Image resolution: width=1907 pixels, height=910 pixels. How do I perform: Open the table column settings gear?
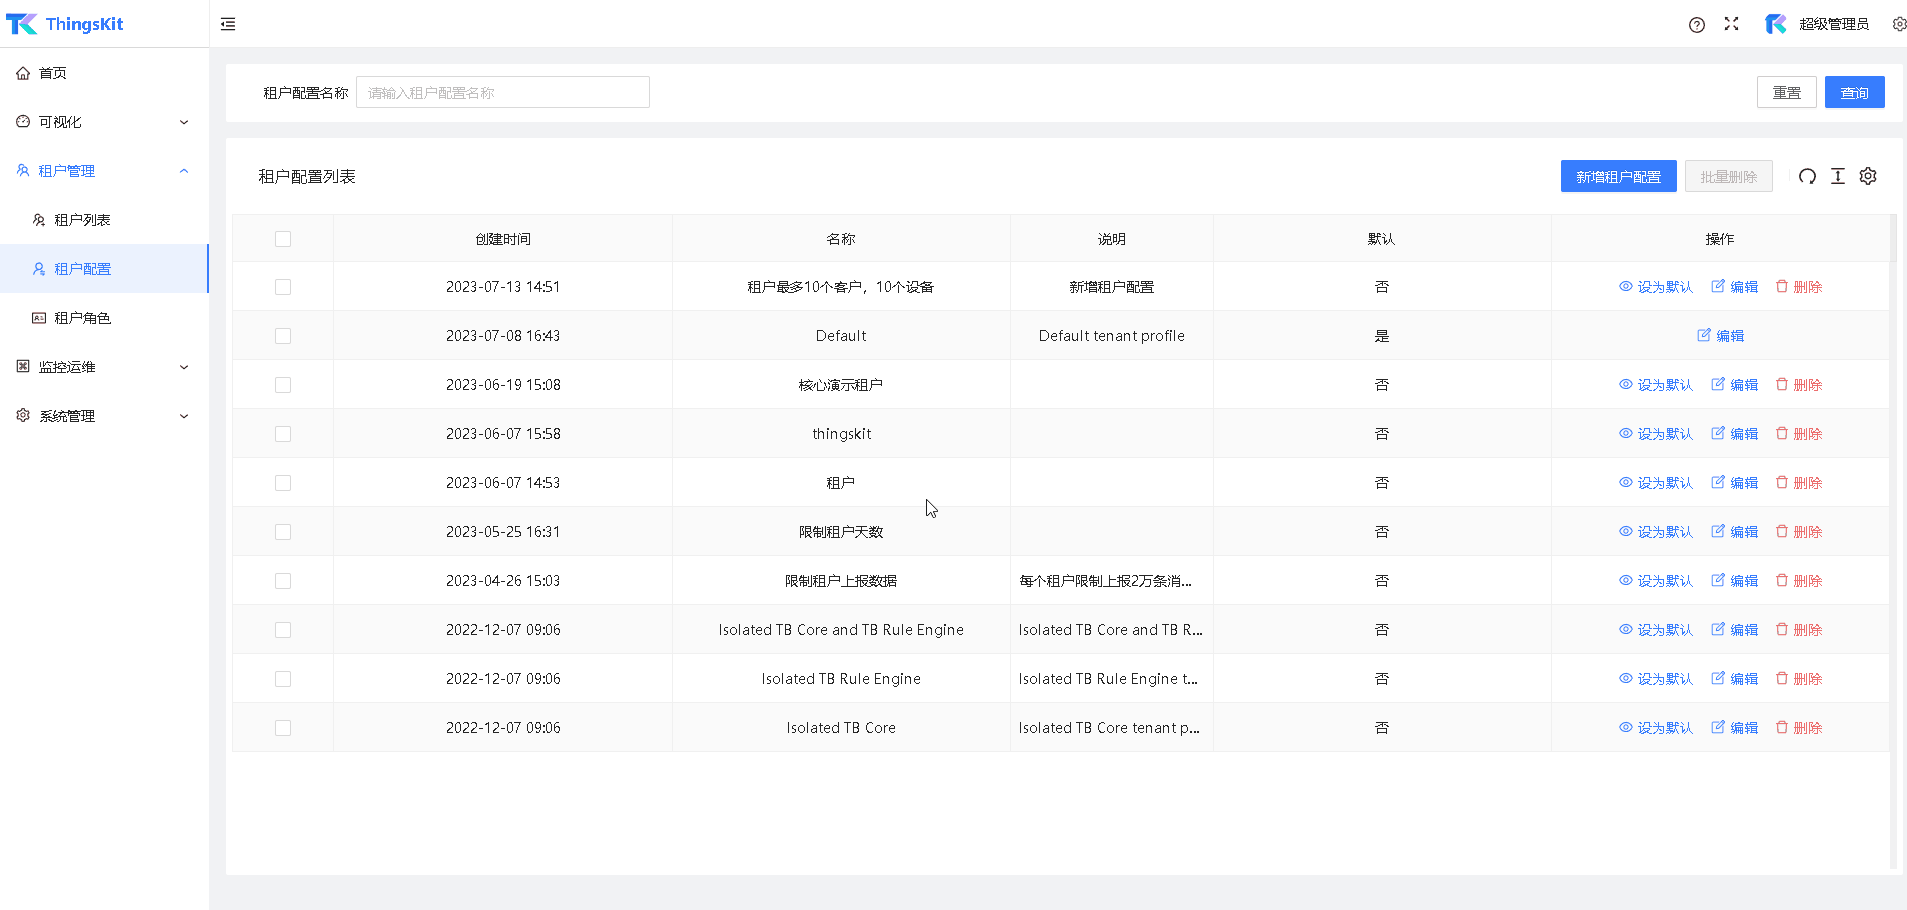point(1867,177)
